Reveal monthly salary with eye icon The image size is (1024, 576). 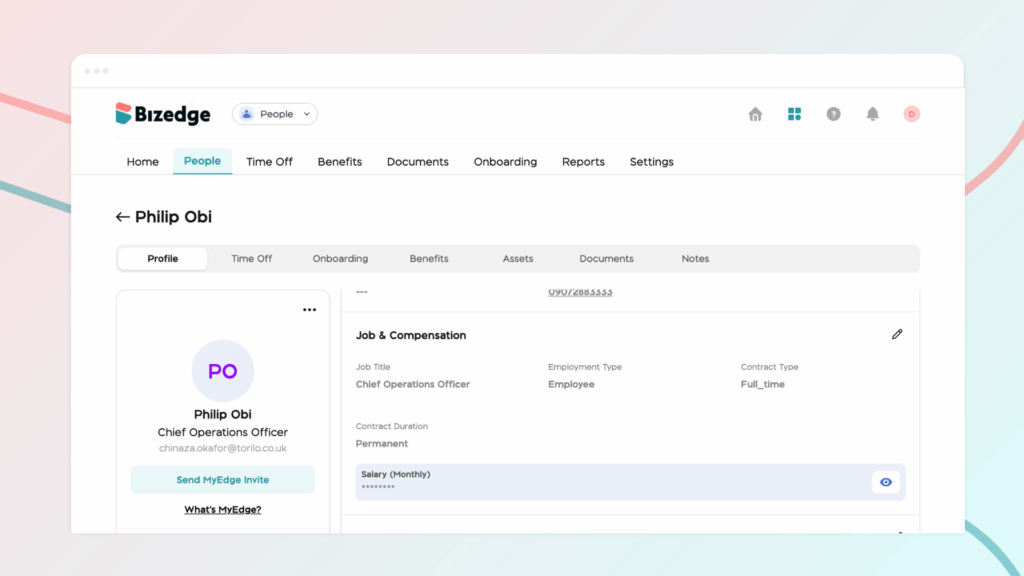(x=886, y=482)
